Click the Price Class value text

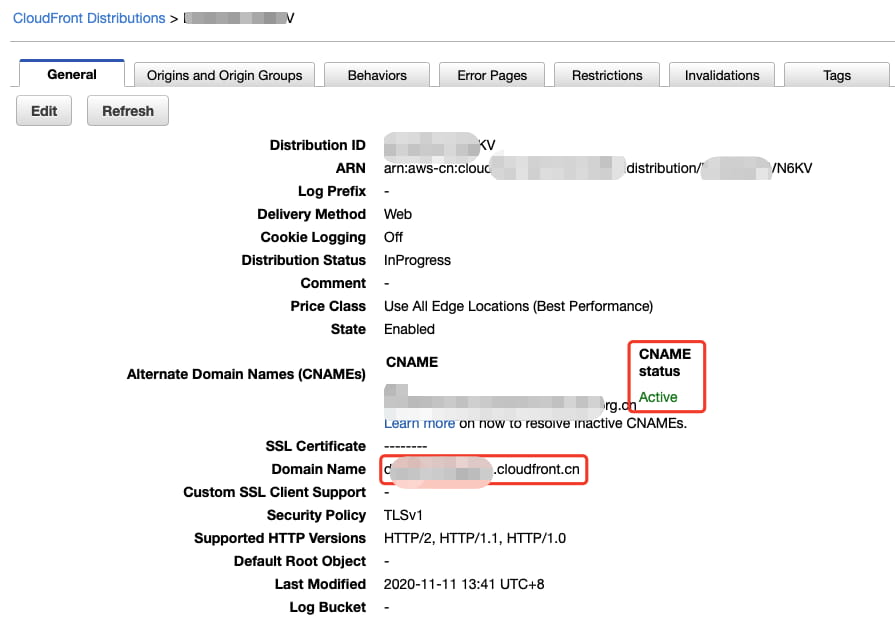point(518,306)
